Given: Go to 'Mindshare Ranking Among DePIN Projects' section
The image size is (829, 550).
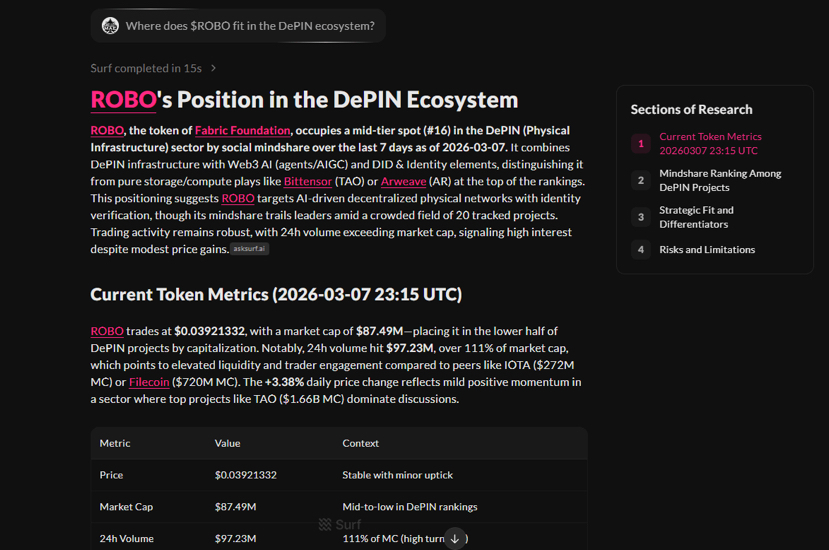Looking at the screenshot, I should pyautogui.click(x=720, y=180).
